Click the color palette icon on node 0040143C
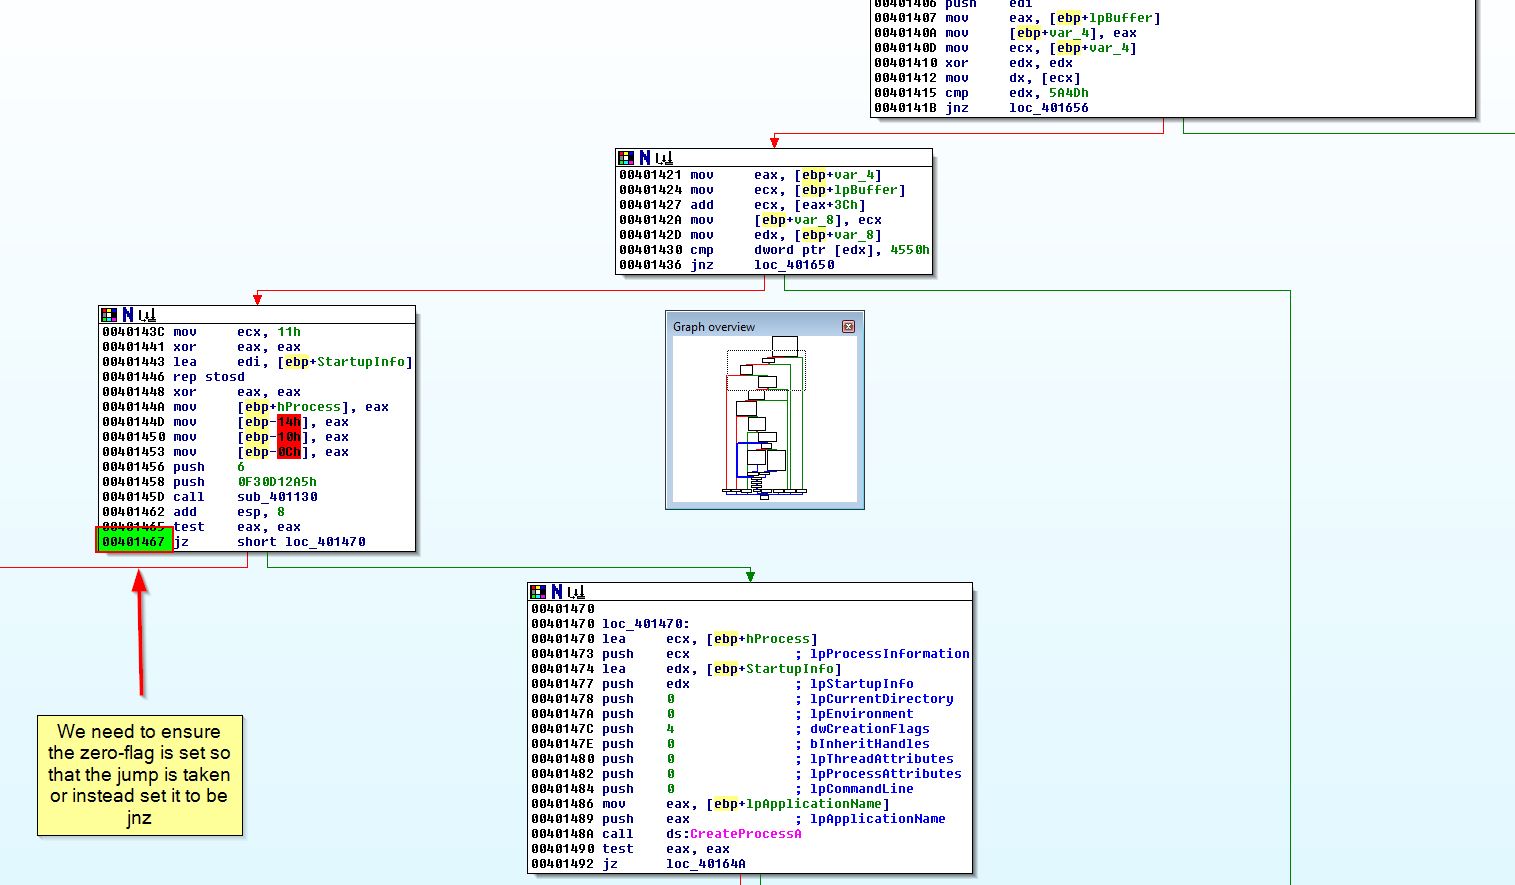Viewport: 1515px width, 885px height. click(x=109, y=315)
